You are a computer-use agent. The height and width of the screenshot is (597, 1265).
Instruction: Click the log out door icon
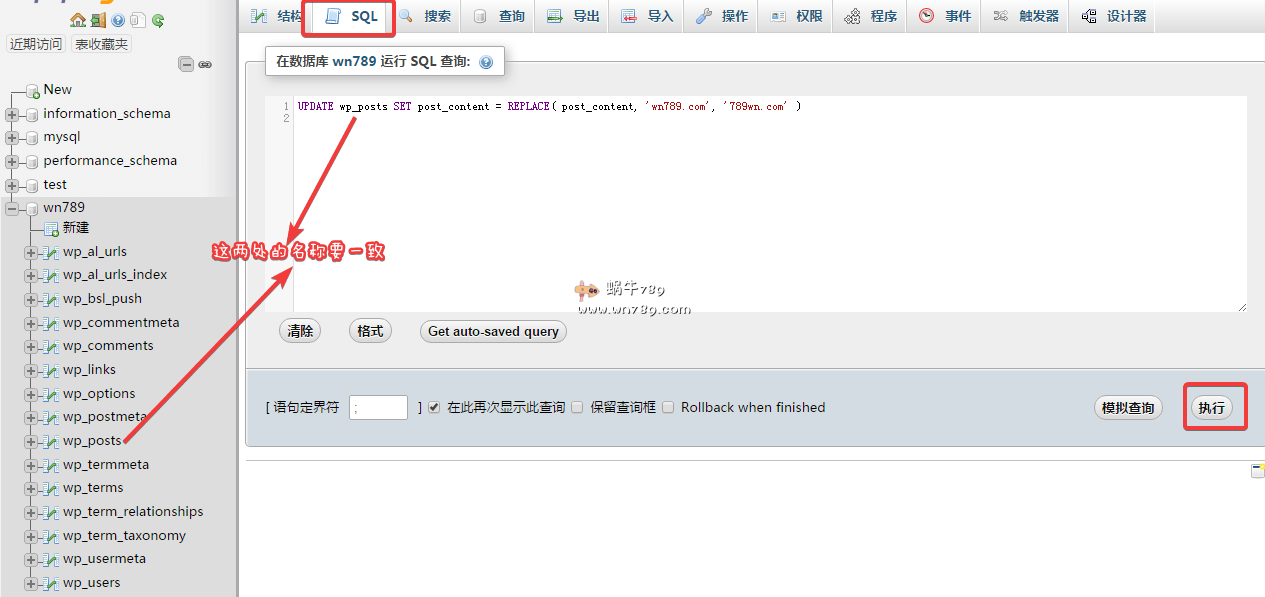[x=98, y=19]
